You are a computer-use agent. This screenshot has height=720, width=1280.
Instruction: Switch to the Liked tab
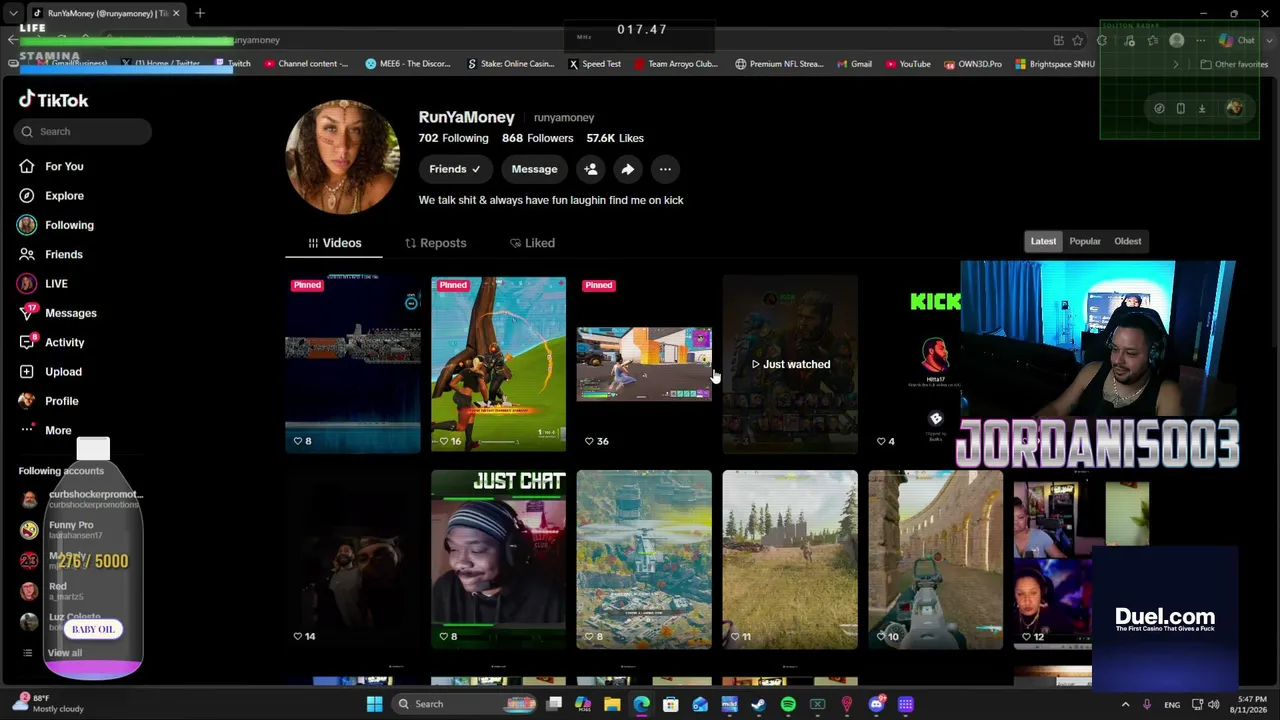532,243
